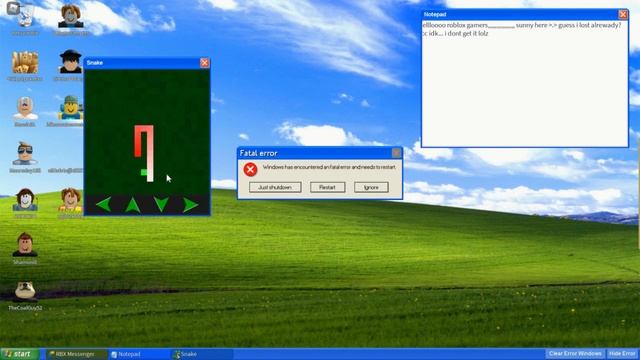The image size is (640, 360).
Task: Click Ignore in the Fatal error dialog
Action: pos(371,187)
